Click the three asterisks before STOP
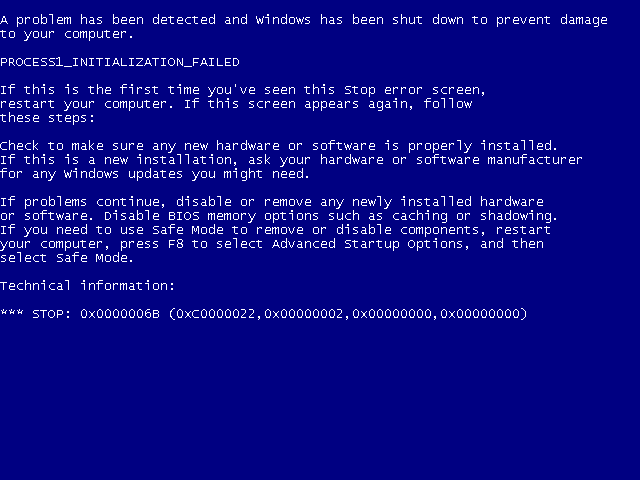 12,313
